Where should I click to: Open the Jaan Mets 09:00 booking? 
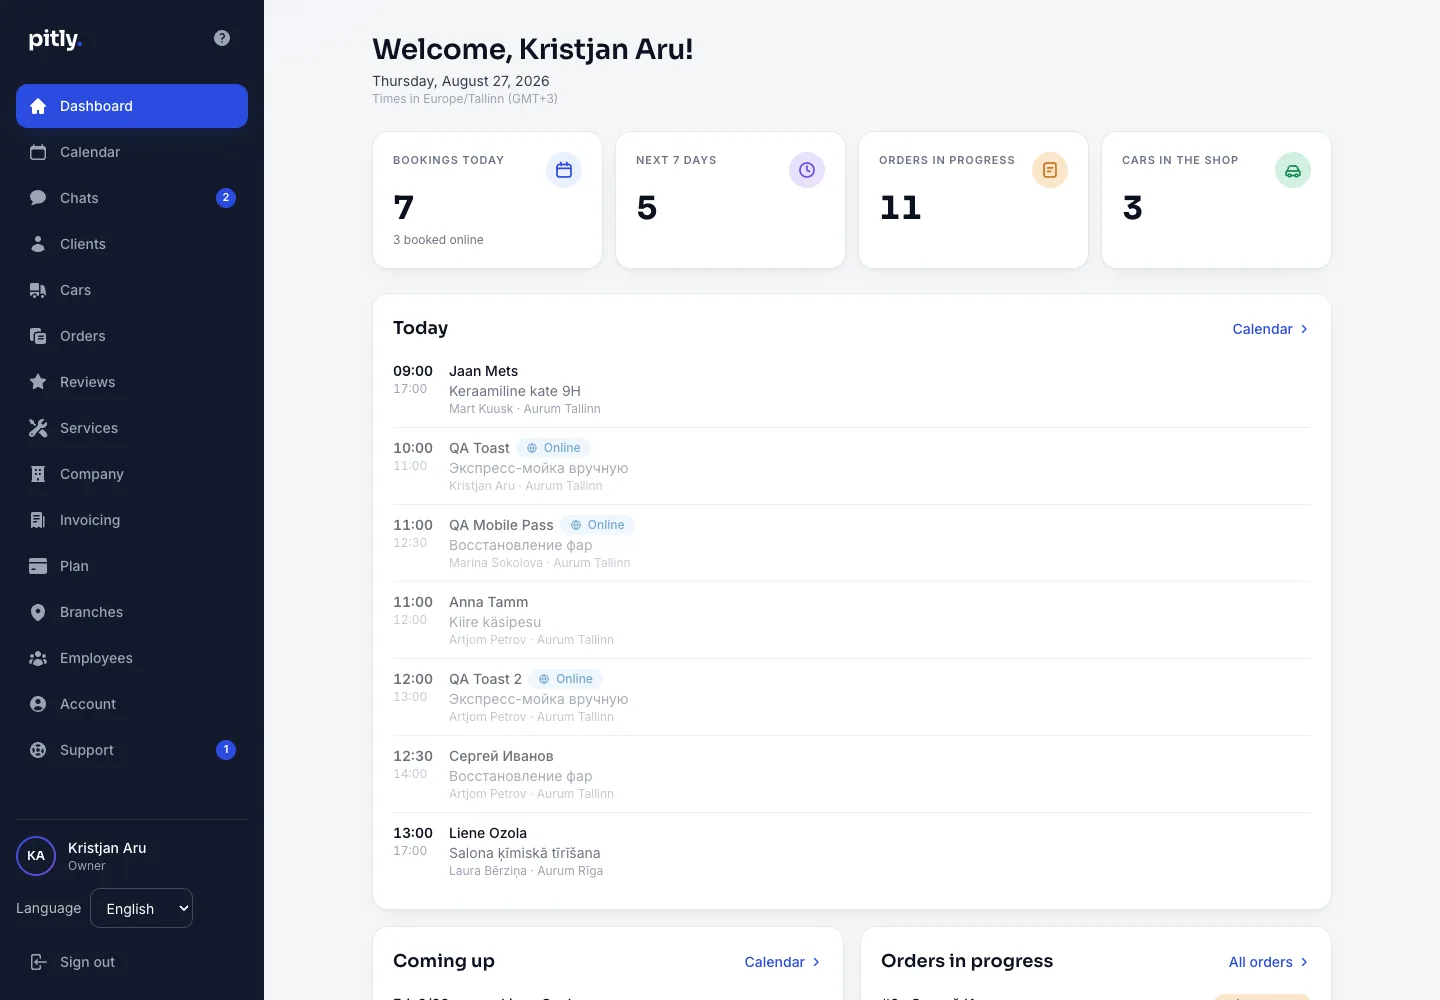(852, 390)
